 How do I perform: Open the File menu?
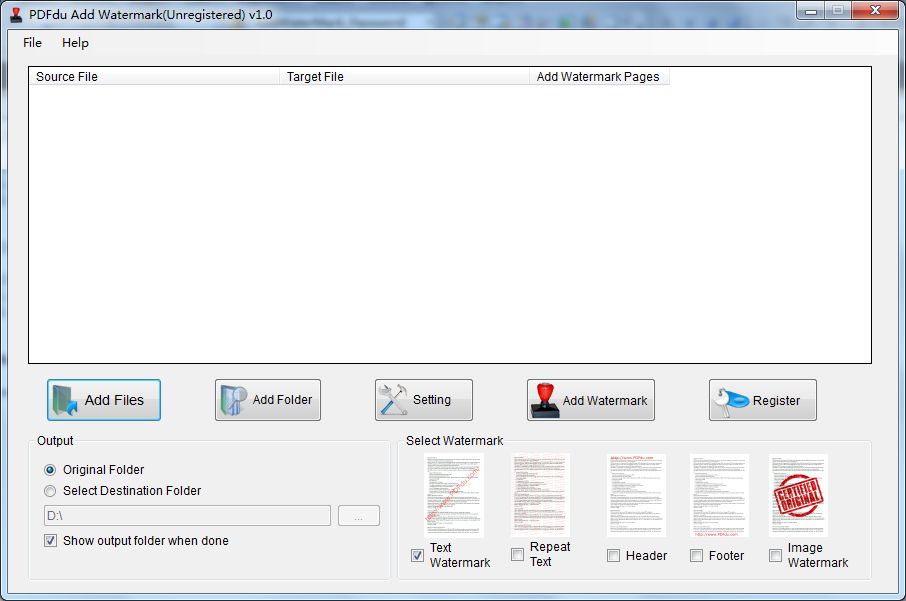pos(32,43)
